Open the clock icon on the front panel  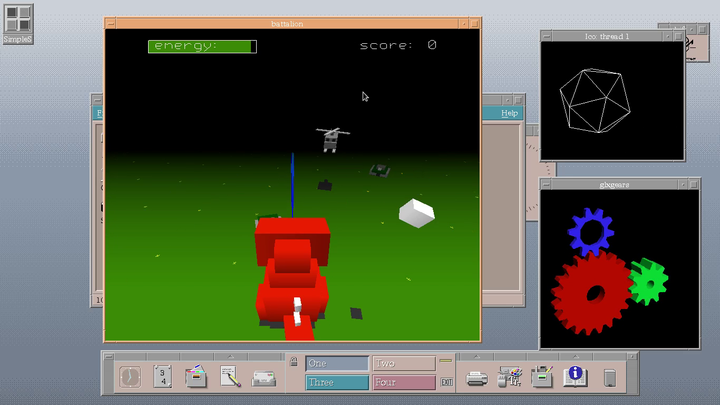[131, 377]
